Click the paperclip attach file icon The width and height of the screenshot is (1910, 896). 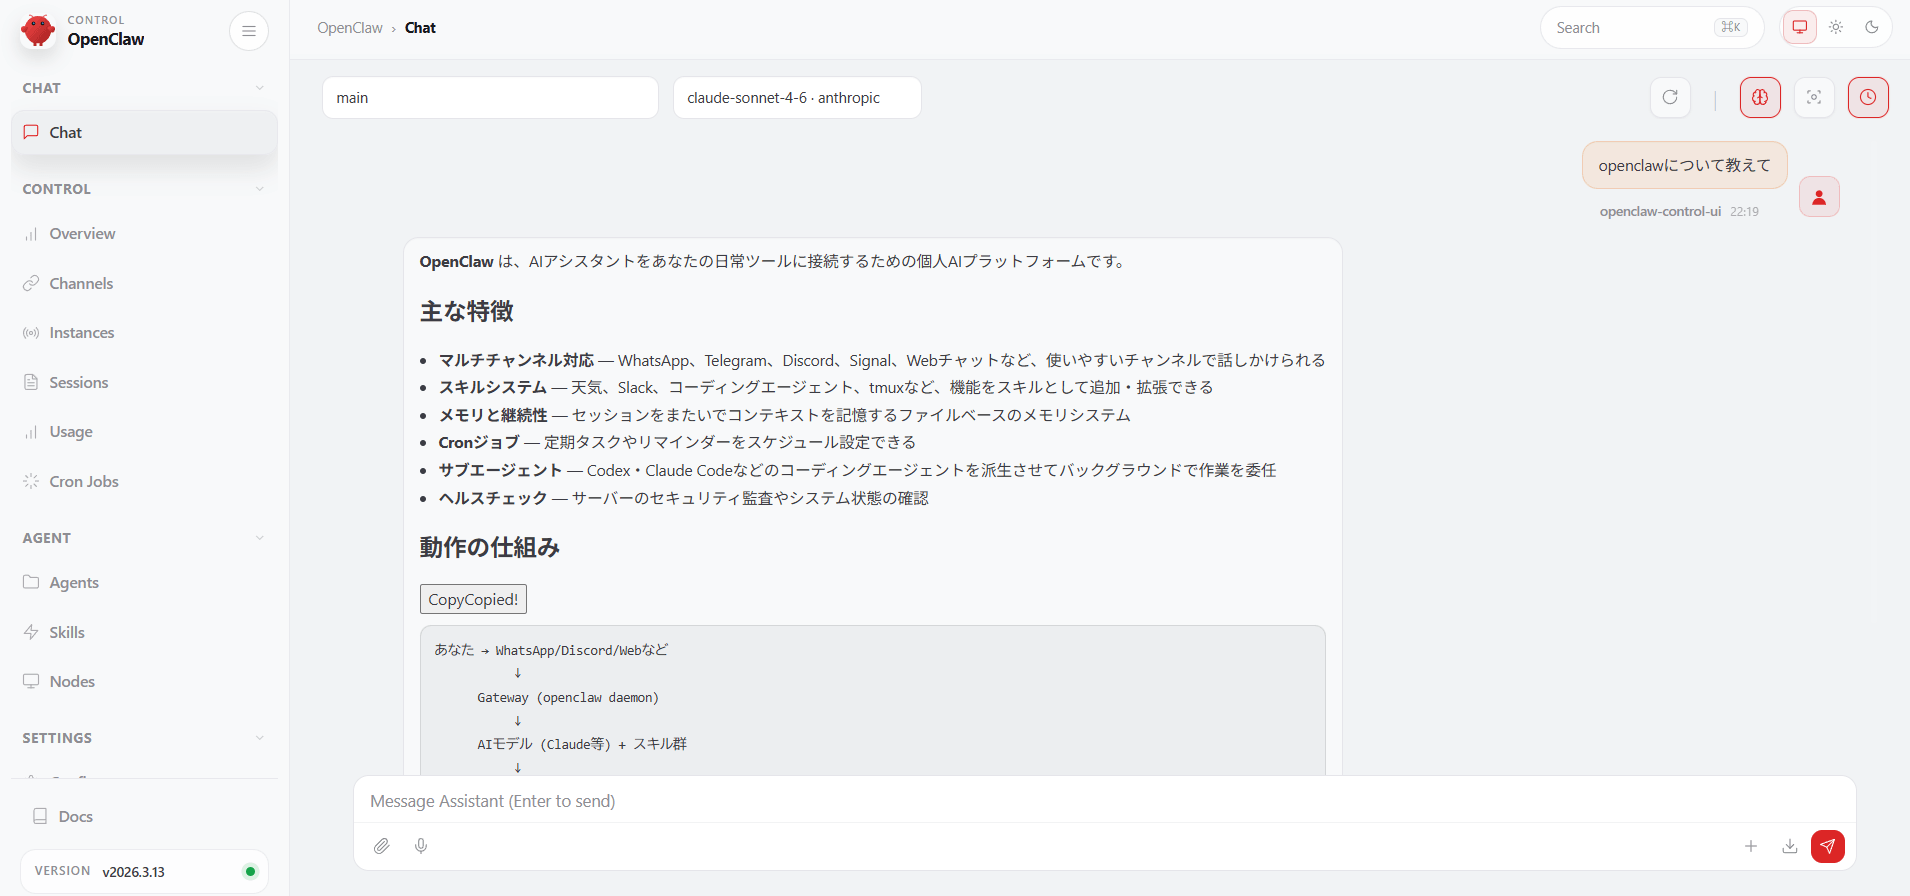pos(382,846)
